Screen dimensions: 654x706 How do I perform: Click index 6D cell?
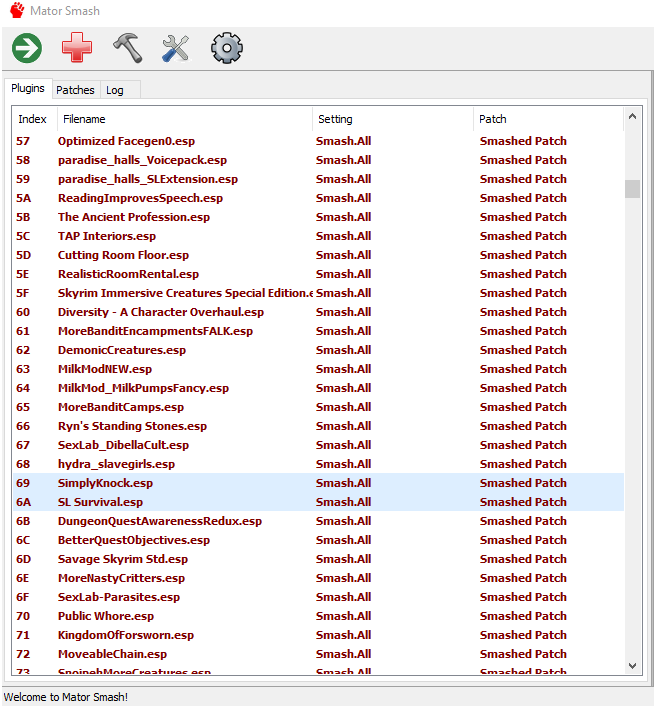[x=23, y=559]
